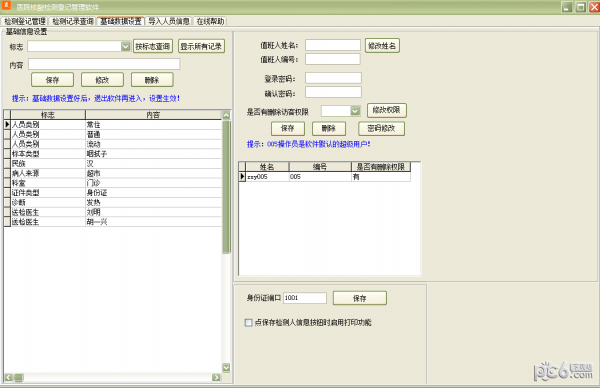This screenshot has height=388, width=600.
Task: Click right arrow of horizontal scrollbar
Action: 216,378
